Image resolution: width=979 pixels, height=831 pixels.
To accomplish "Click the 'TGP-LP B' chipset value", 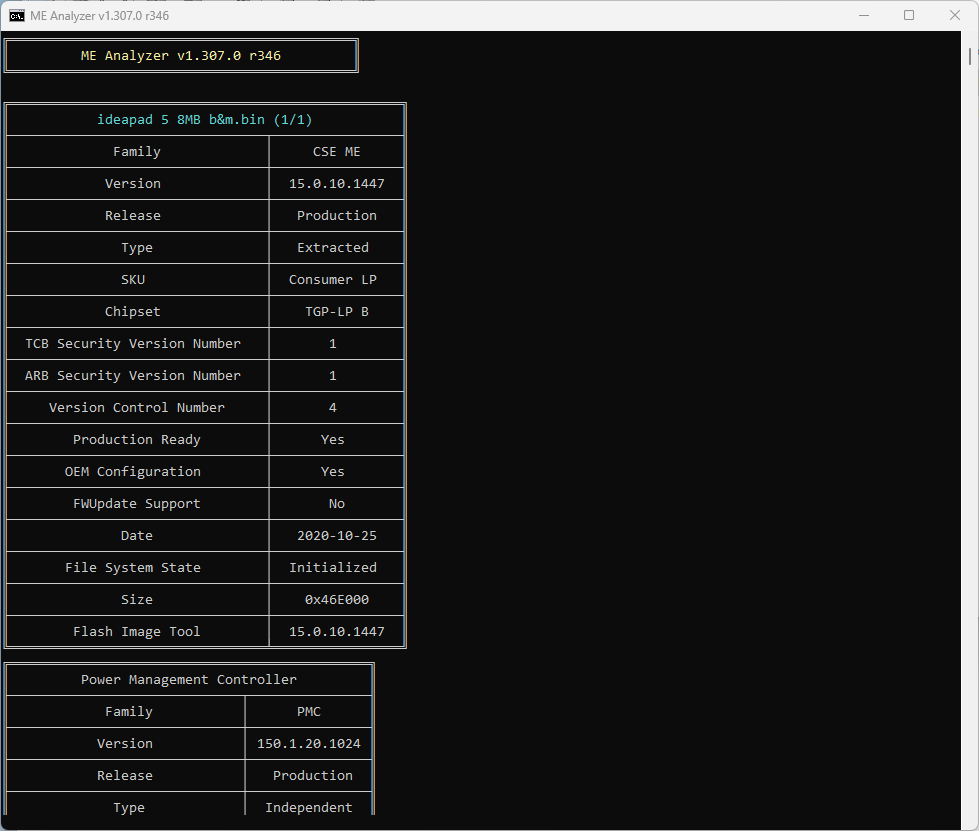I will pyautogui.click(x=337, y=312).
